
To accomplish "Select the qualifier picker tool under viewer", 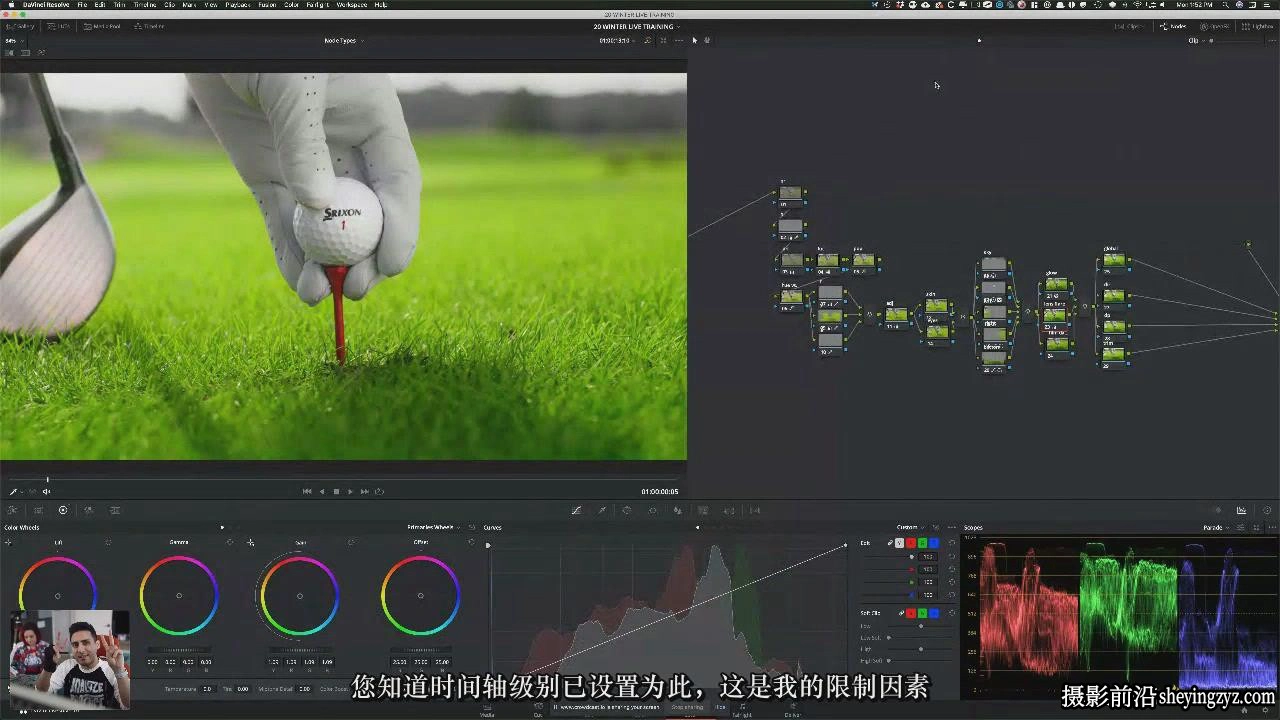I will tap(13, 491).
